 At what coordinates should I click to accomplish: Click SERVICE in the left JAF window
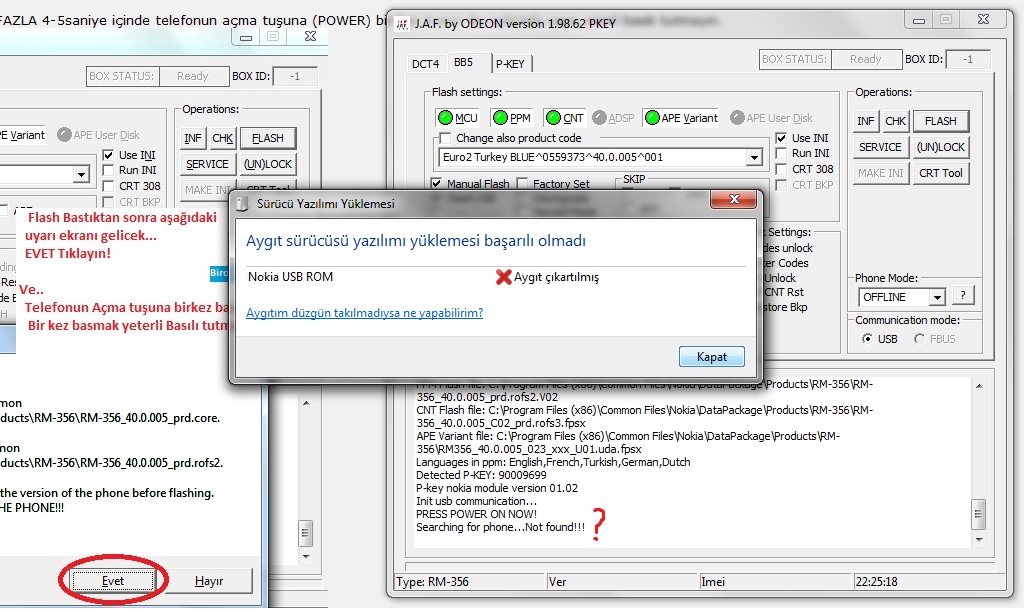pyautogui.click(x=208, y=164)
